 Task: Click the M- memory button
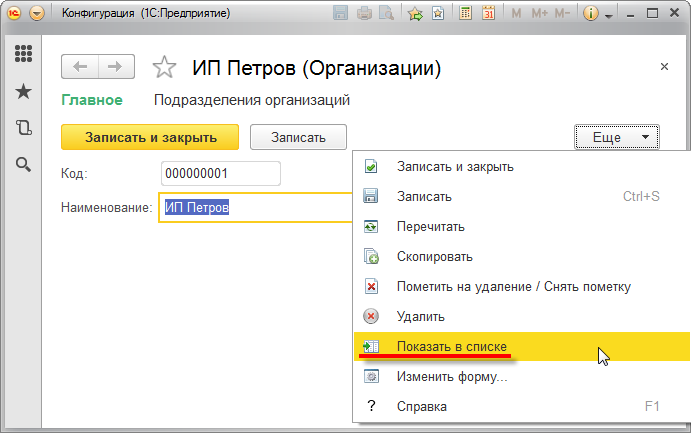click(562, 14)
